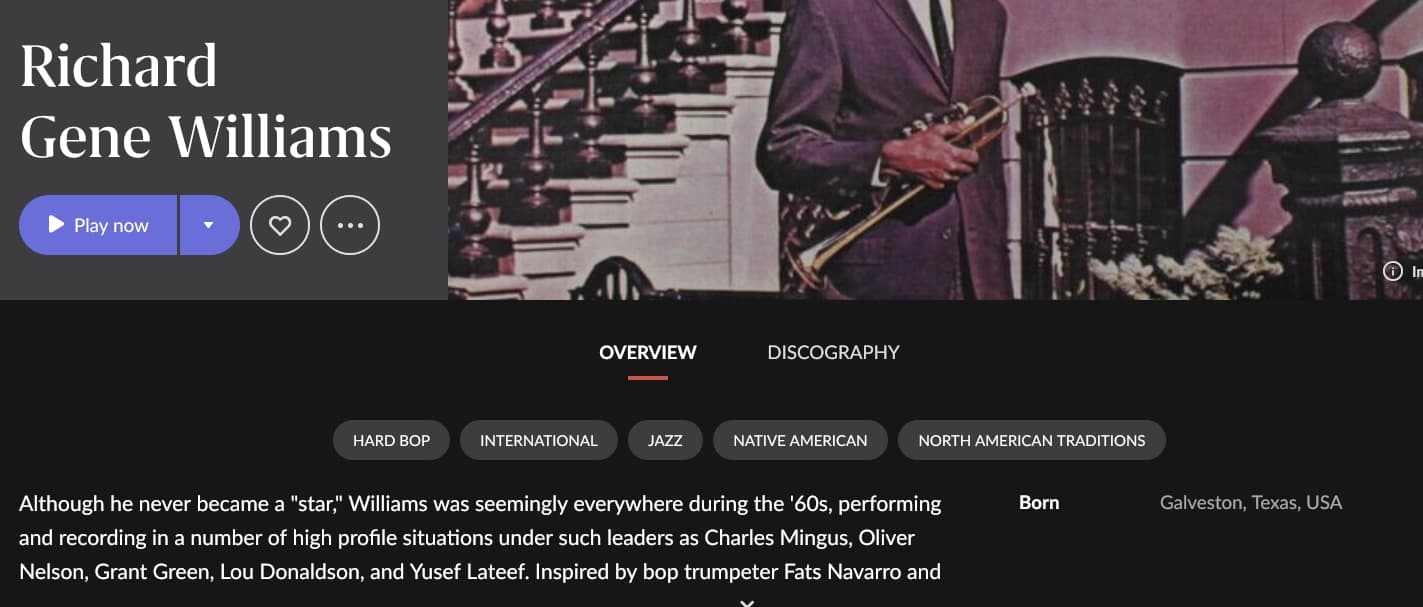Favorite the artist with the heart icon
The image size is (1423, 607).
pos(280,225)
